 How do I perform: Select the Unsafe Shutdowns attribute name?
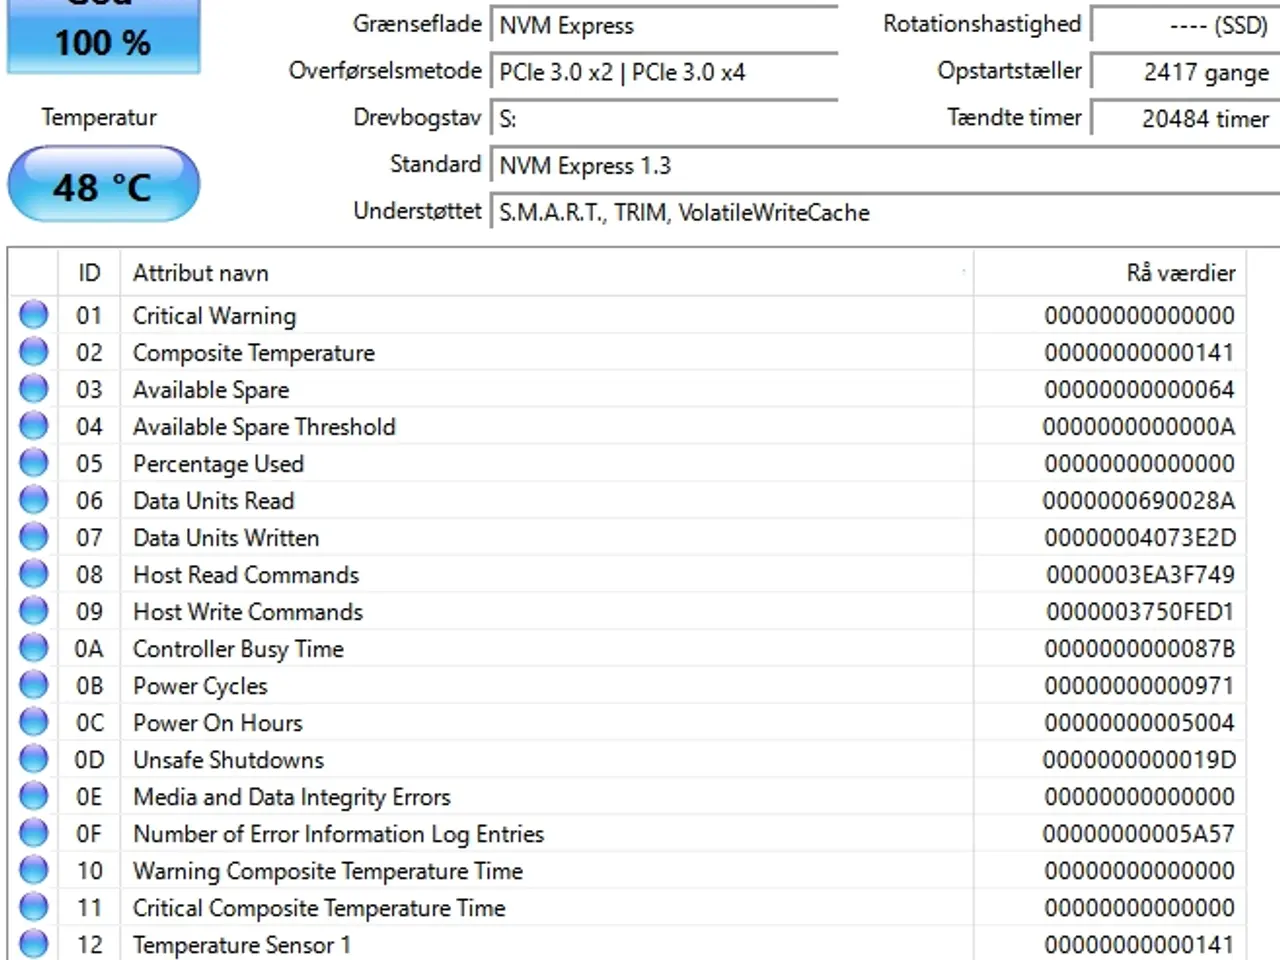click(229, 760)
